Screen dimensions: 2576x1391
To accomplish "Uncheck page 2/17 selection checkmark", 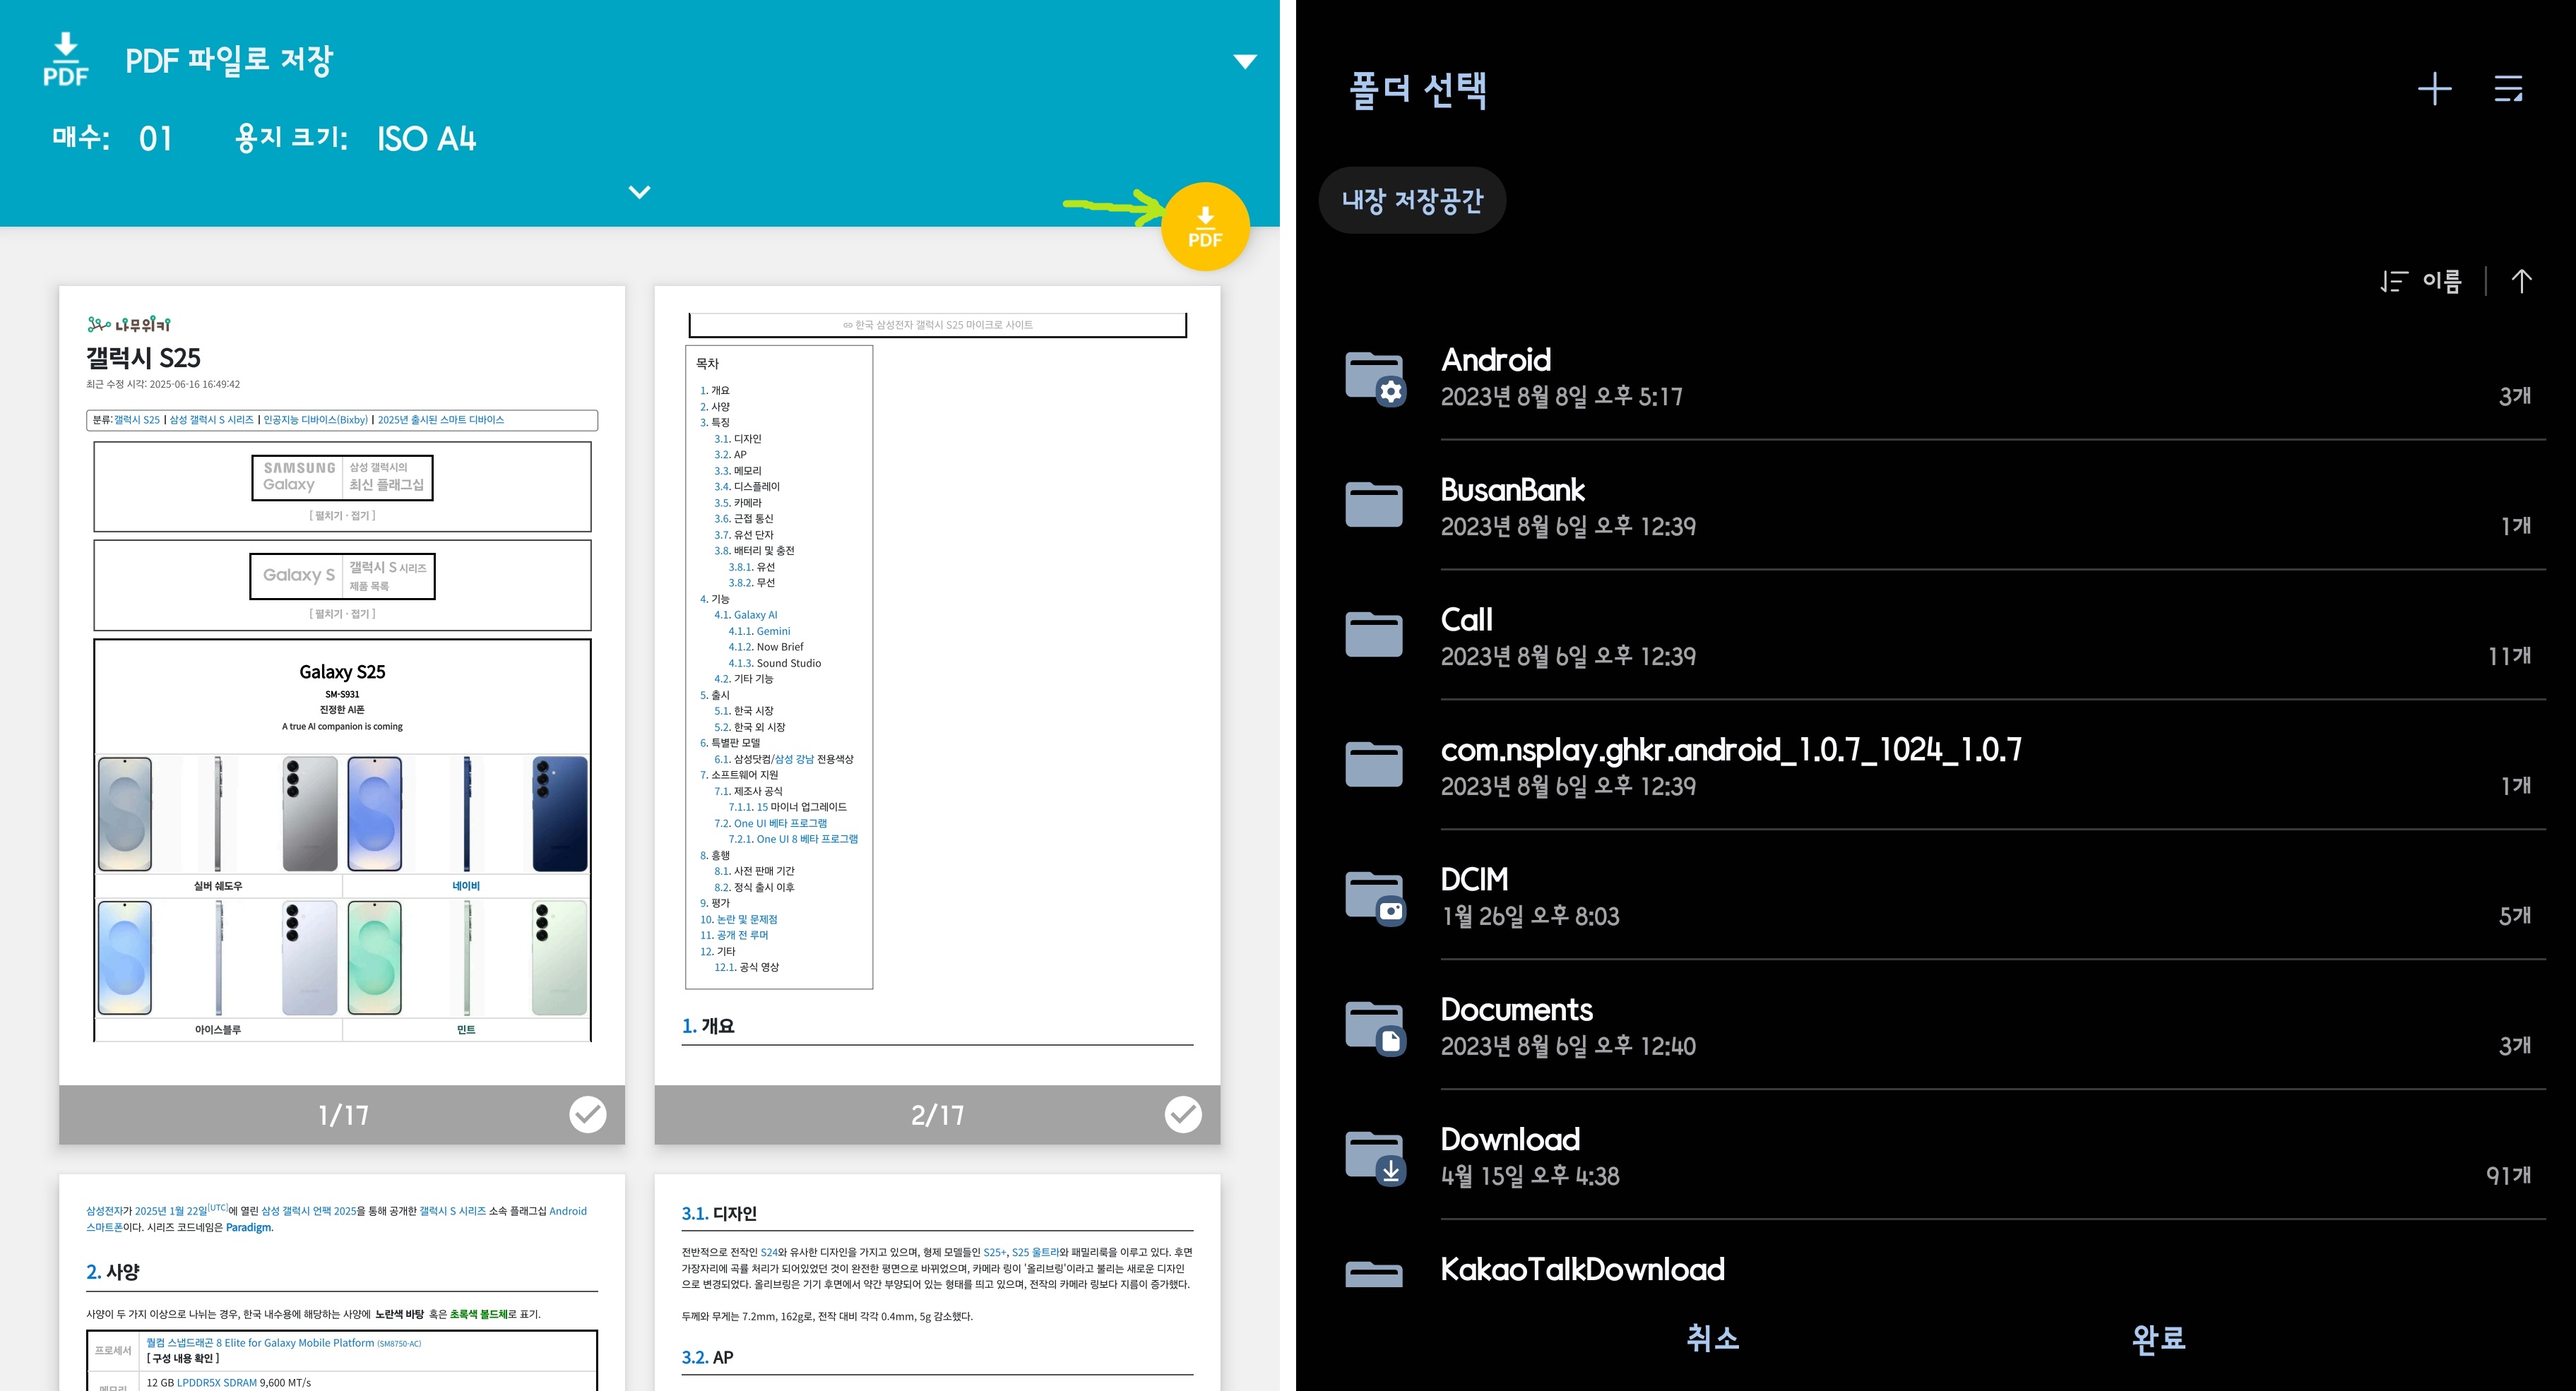I will 1182,1114.
